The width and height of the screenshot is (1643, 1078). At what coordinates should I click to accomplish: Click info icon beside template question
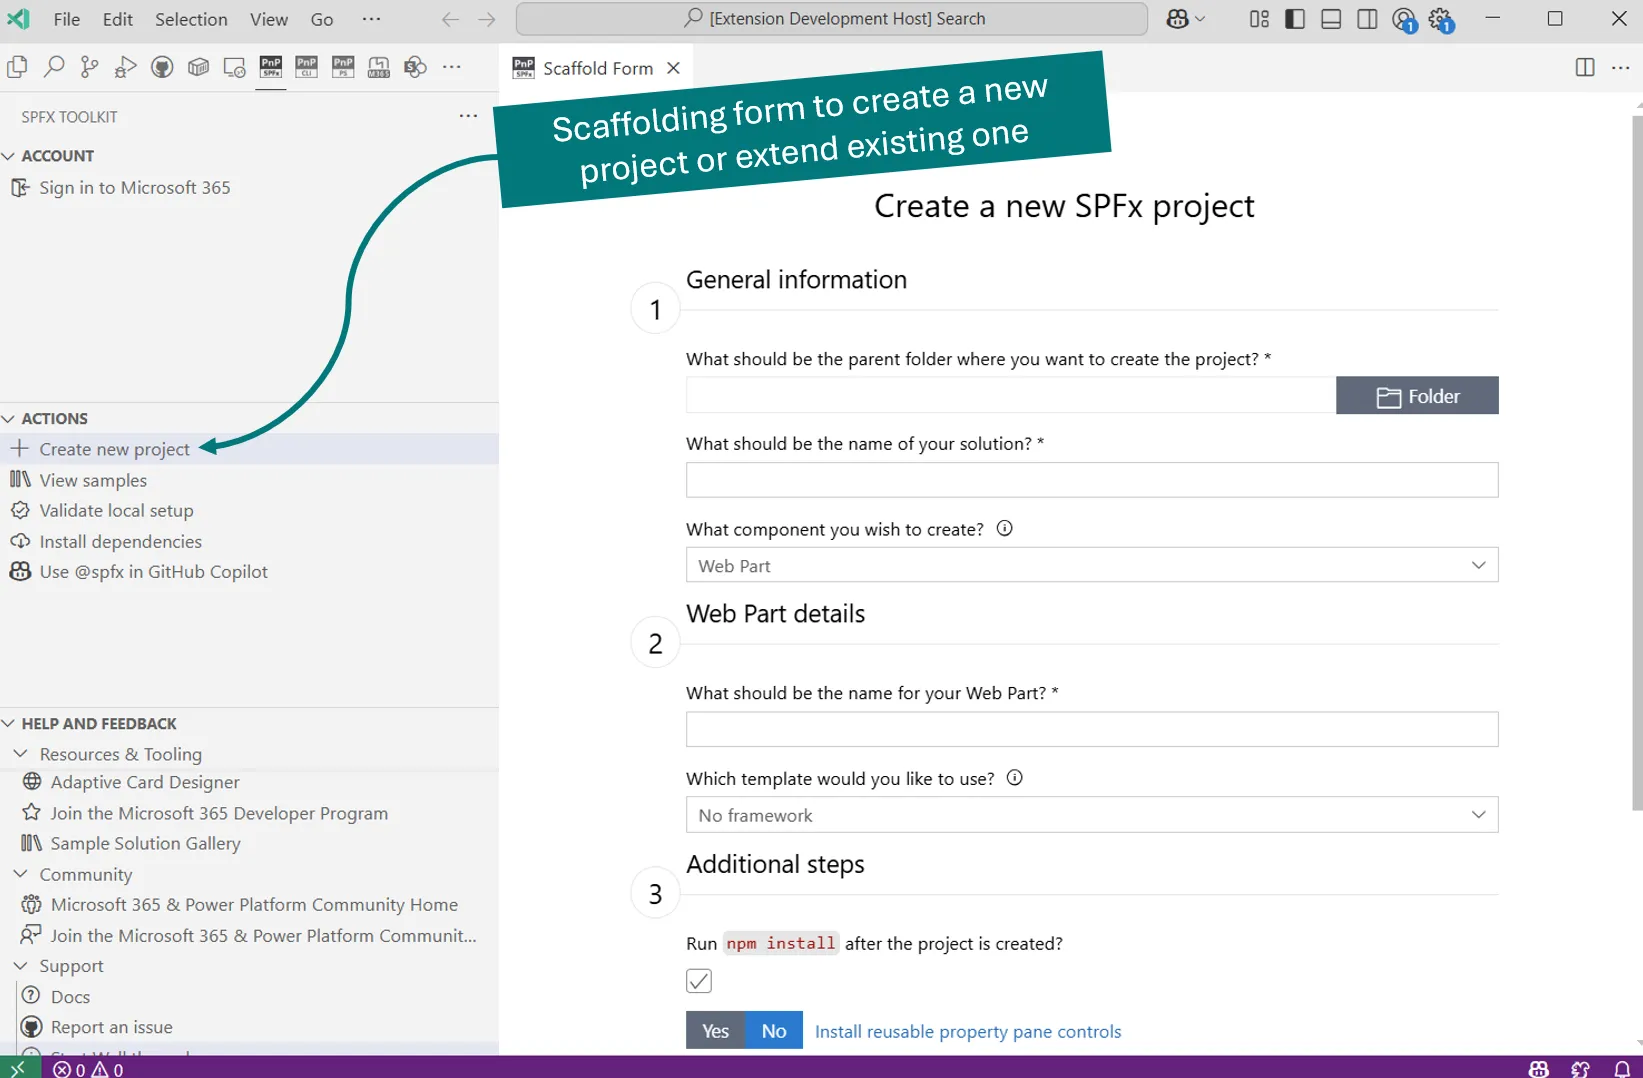[x=1015, y=778]
